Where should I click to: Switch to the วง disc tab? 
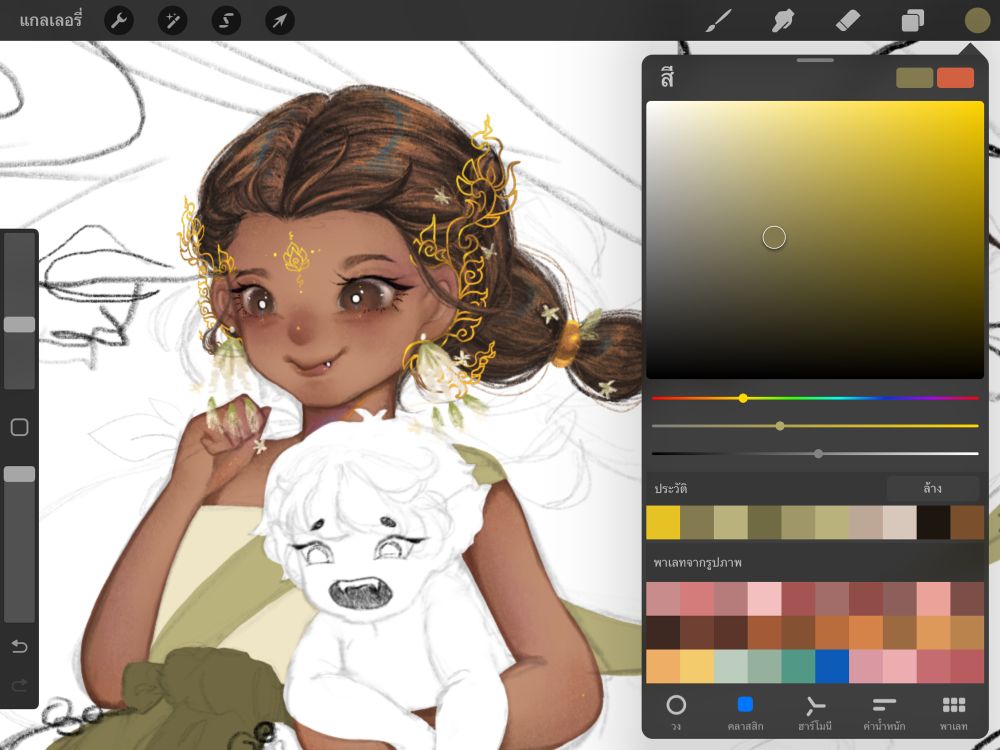point(676,712)
